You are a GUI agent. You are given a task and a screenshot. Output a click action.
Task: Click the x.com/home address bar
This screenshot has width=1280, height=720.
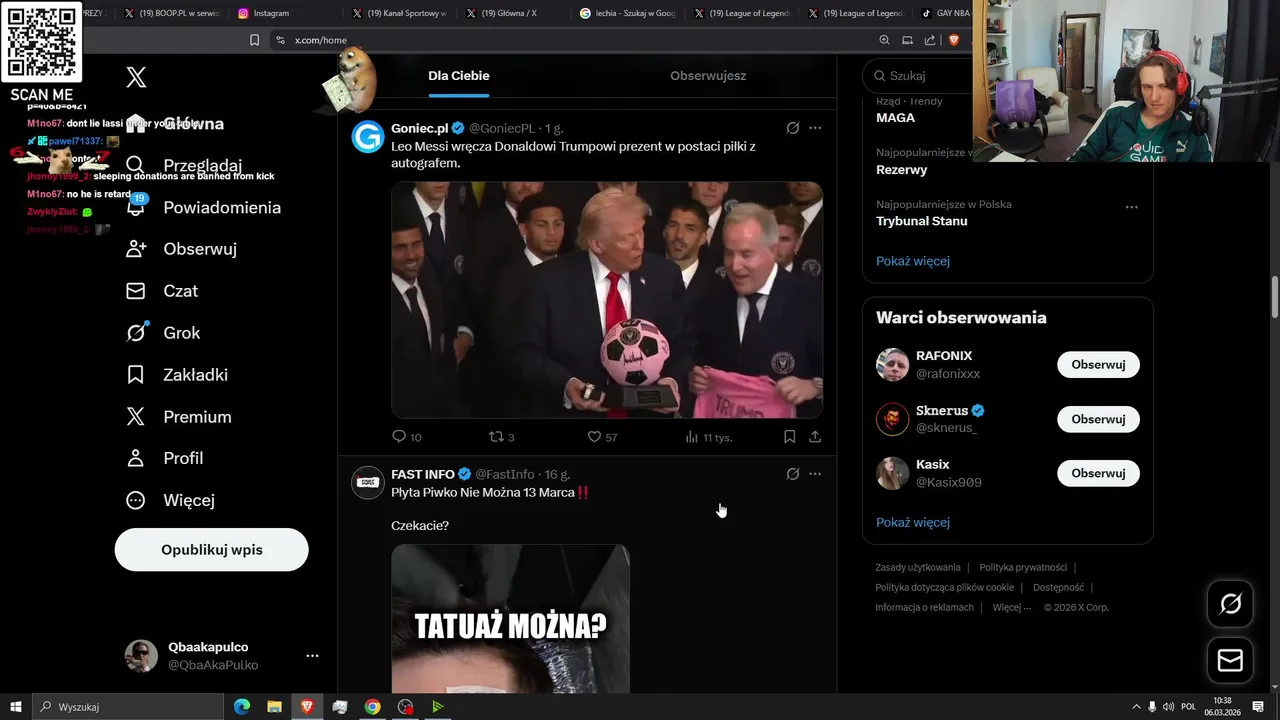[x=321, y=40]
